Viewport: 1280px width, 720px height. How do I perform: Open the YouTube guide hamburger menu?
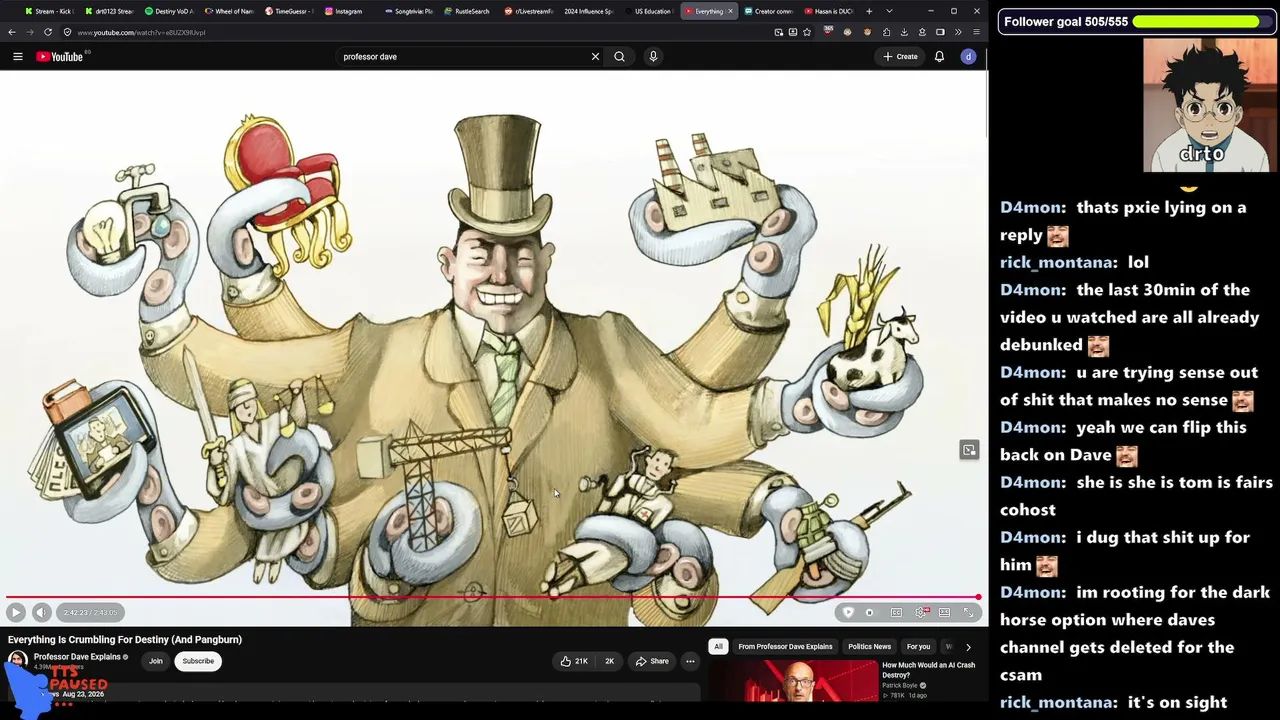17,57
